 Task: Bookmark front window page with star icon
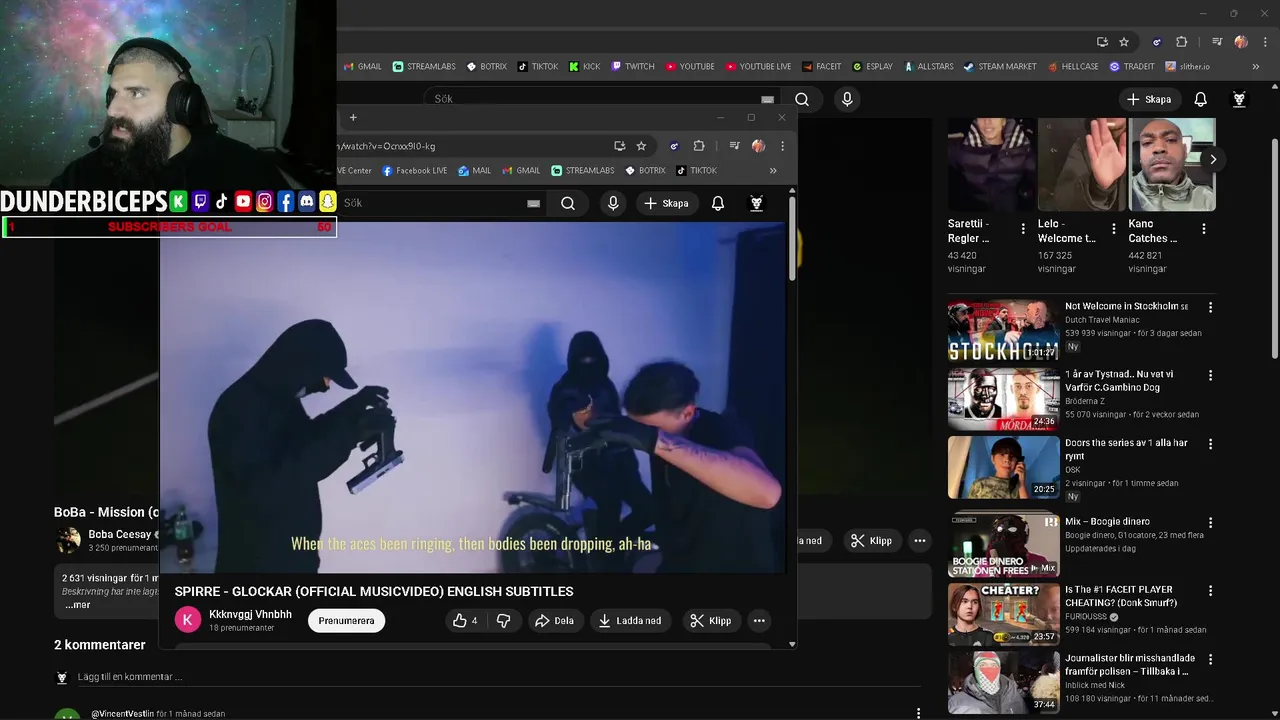[x=641, y=146]
